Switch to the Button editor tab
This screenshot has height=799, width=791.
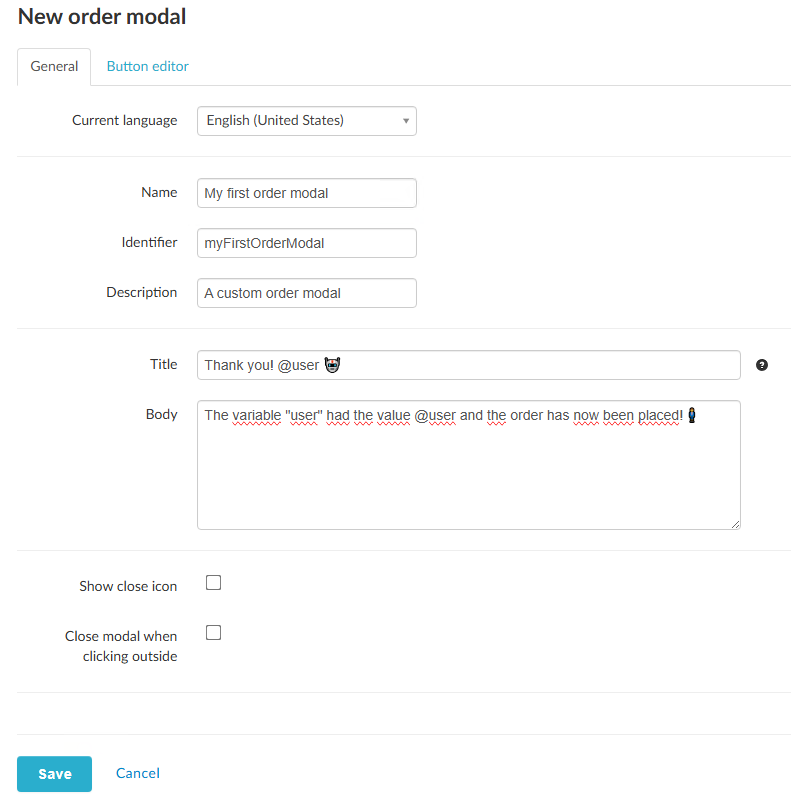pyautogui.click(x=147, y=66)
